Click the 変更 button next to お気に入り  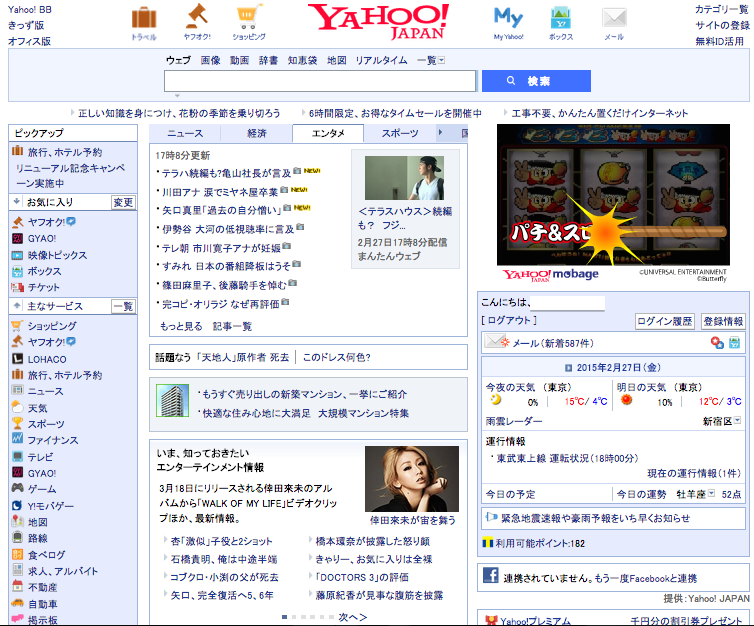(123, 202)
